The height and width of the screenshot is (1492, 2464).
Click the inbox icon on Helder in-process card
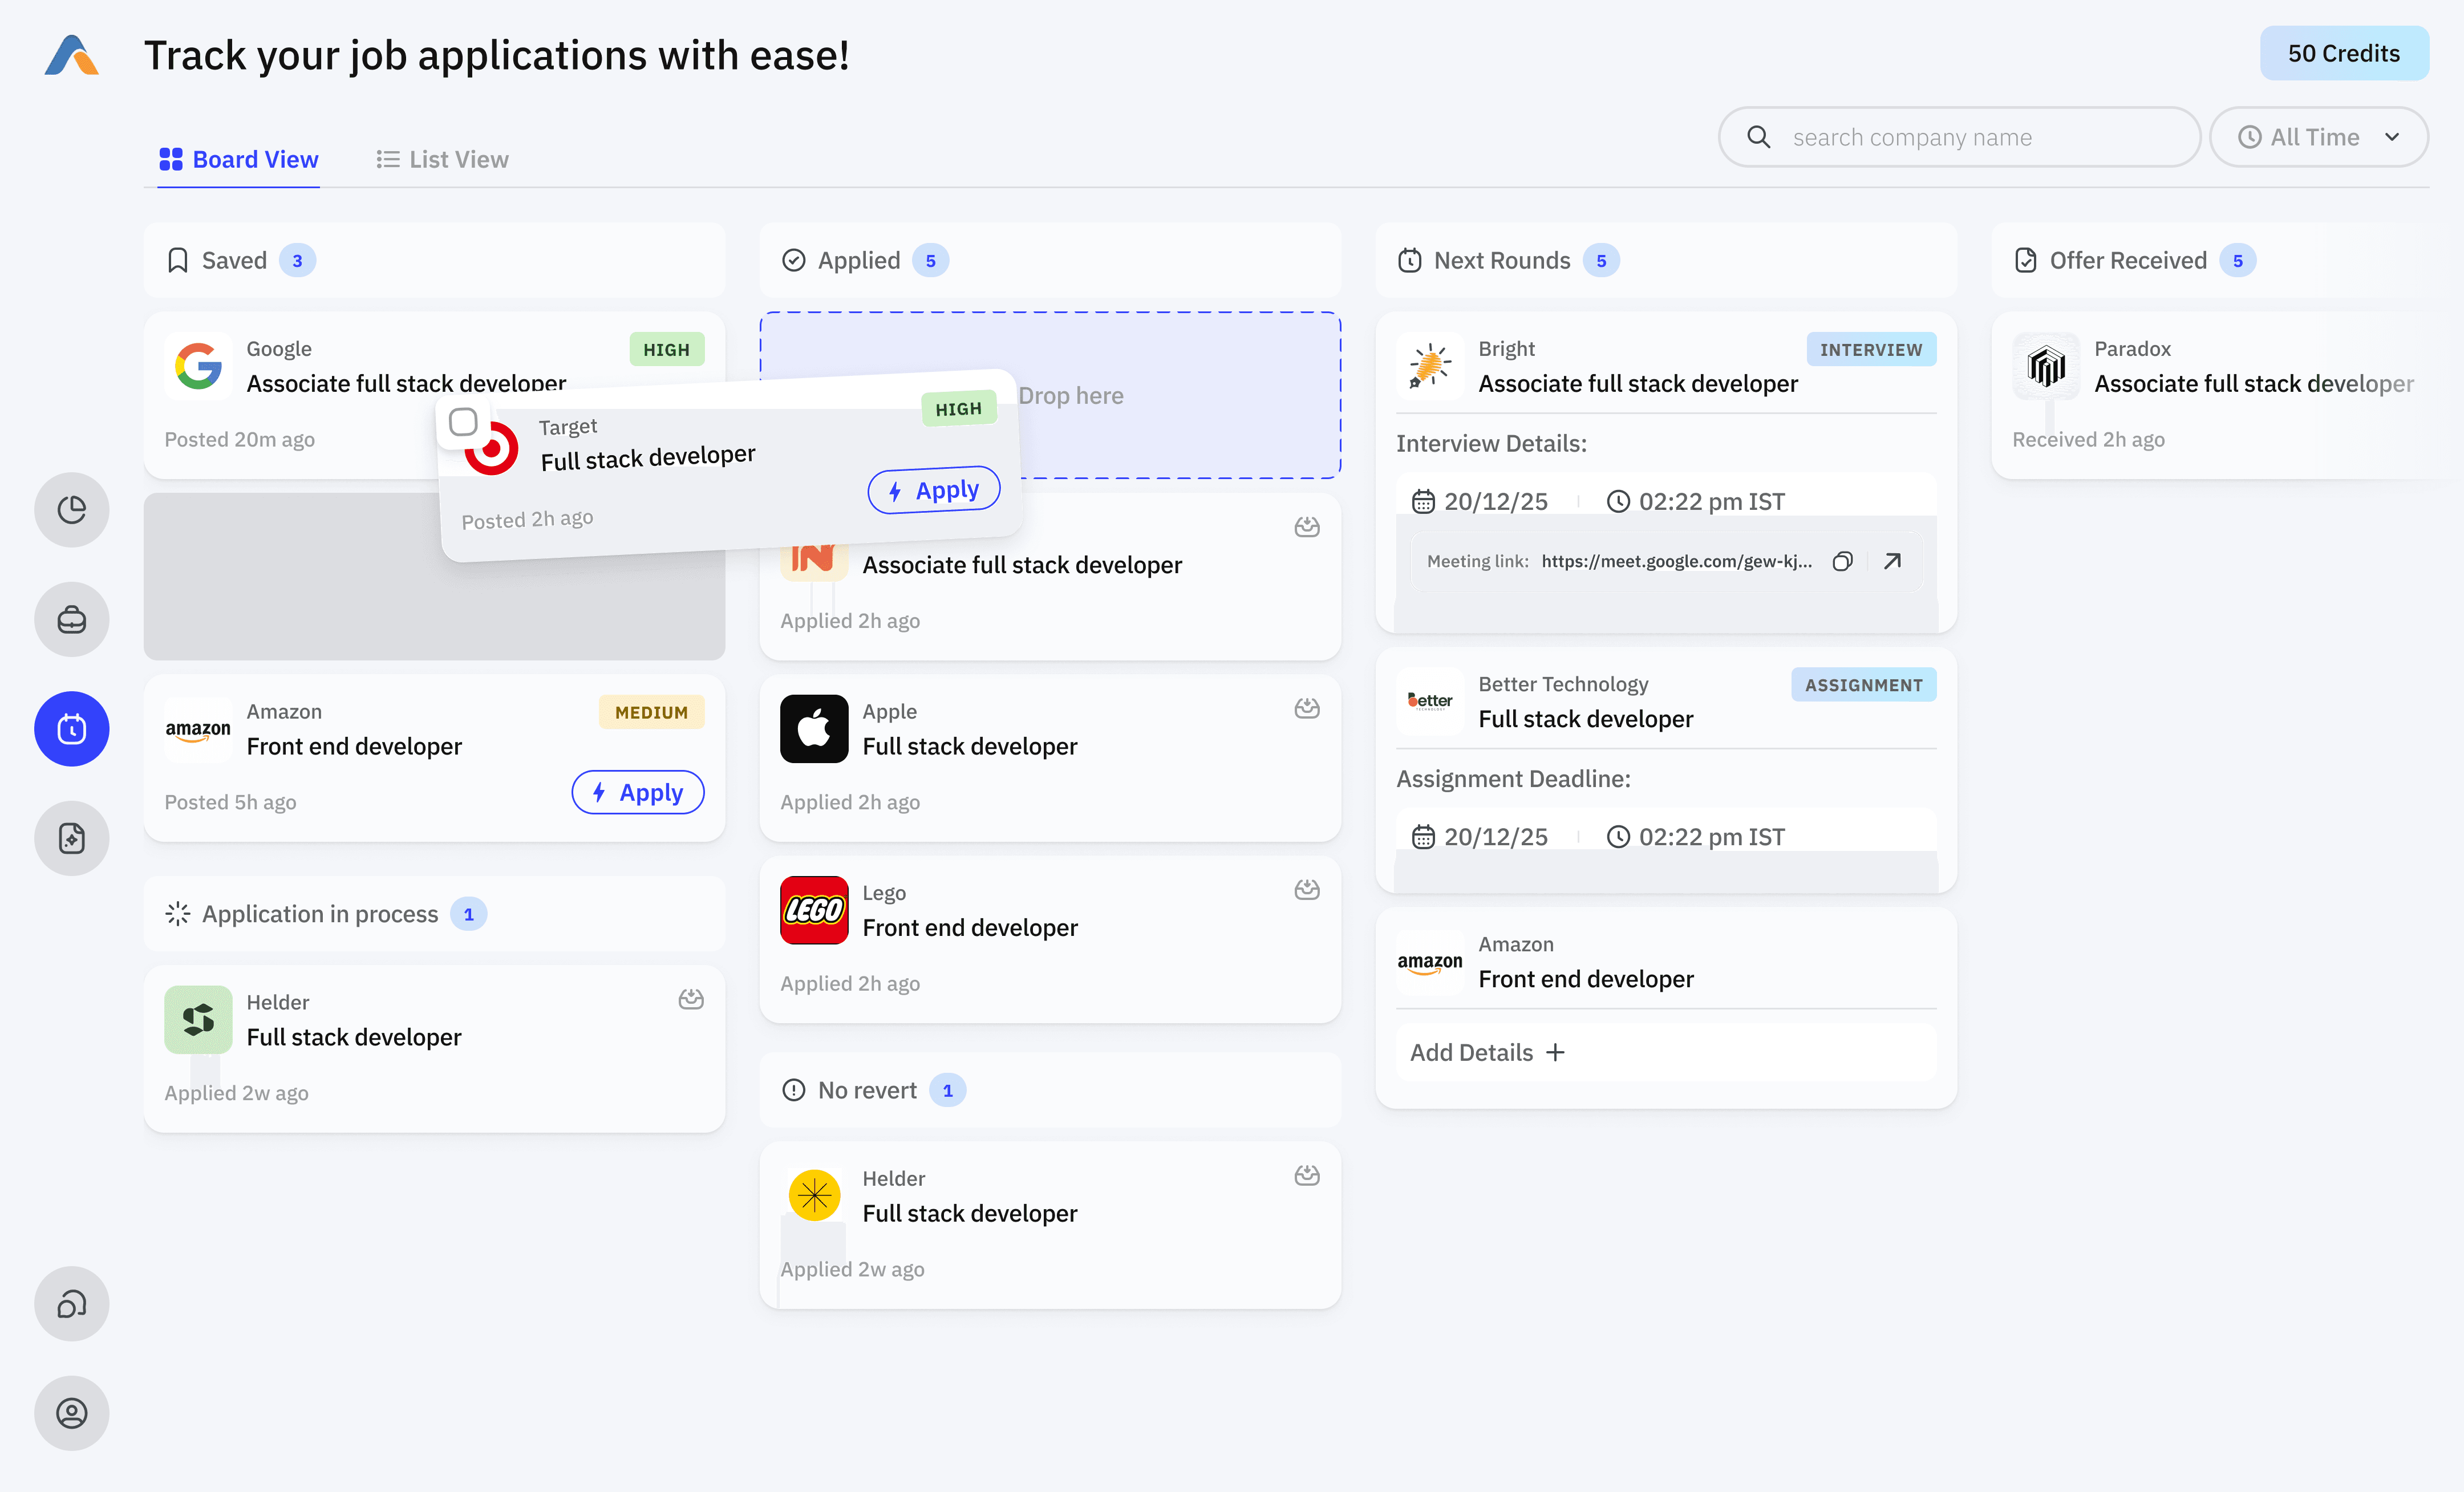[690, 999]
